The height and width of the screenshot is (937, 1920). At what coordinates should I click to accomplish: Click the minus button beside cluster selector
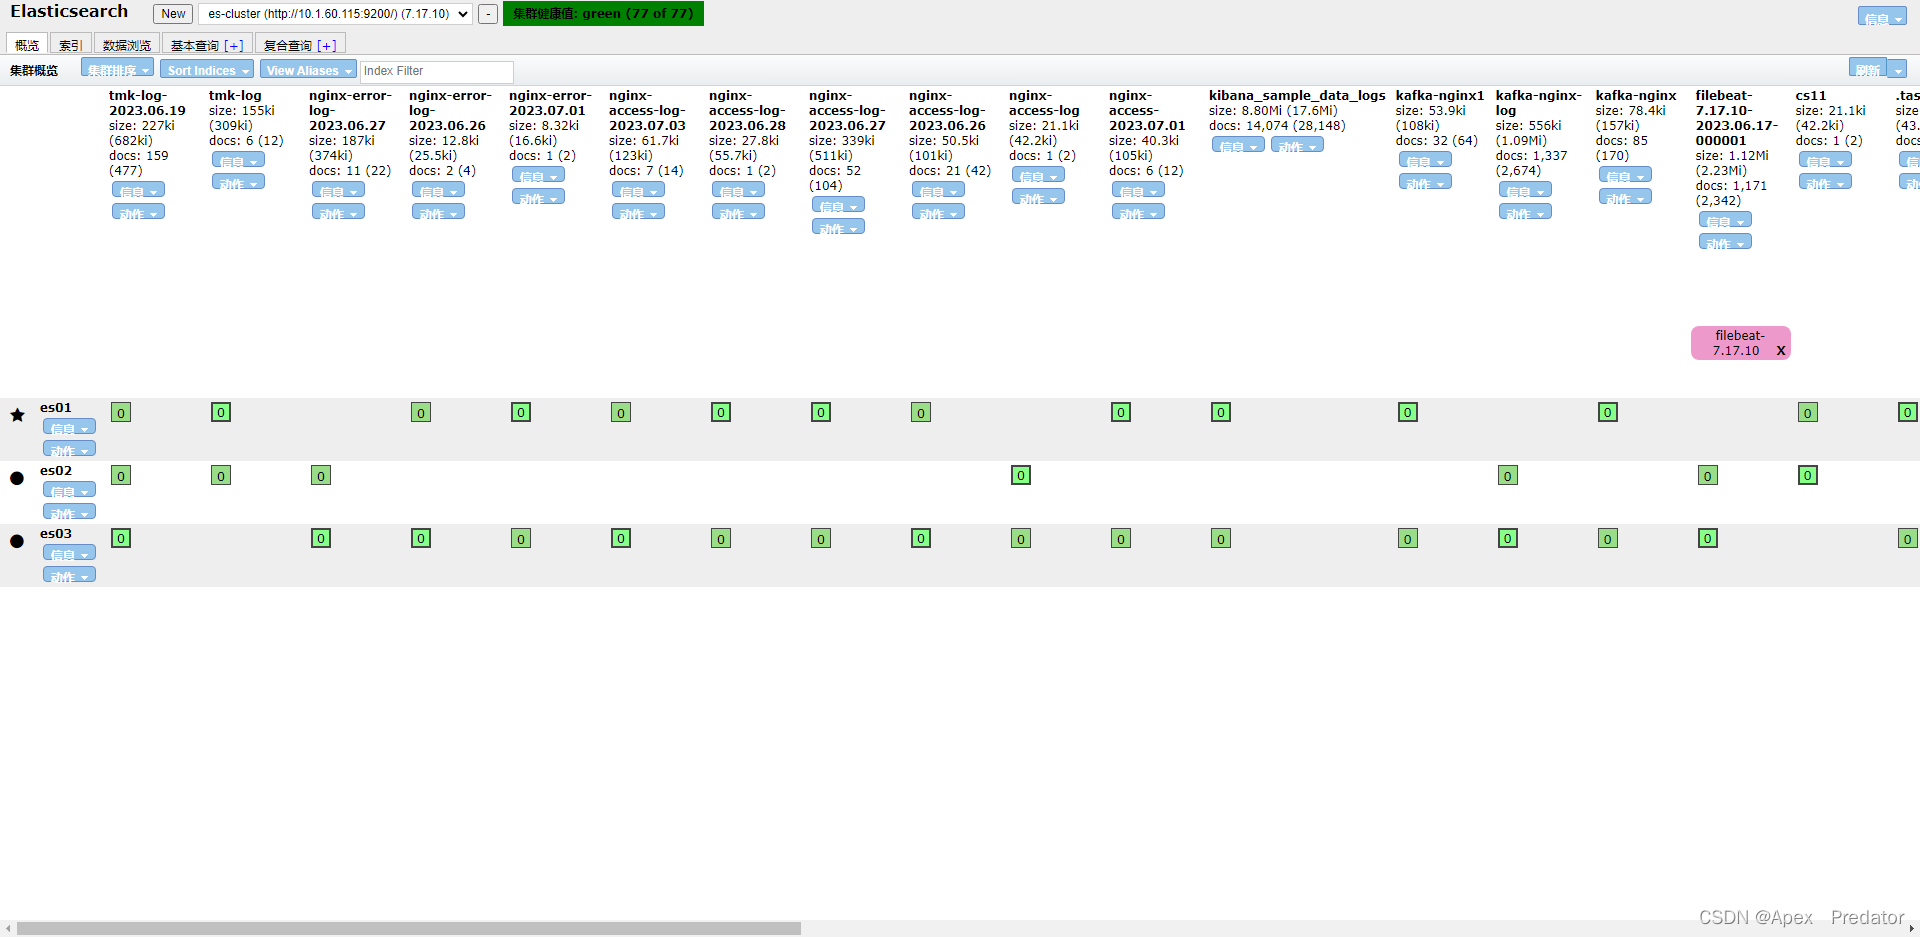pos(488,14)
